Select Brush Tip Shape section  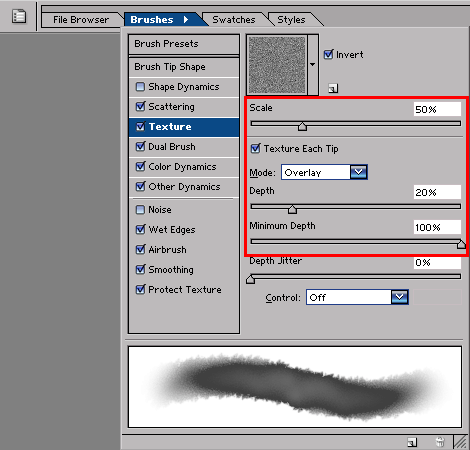(184, 67)
